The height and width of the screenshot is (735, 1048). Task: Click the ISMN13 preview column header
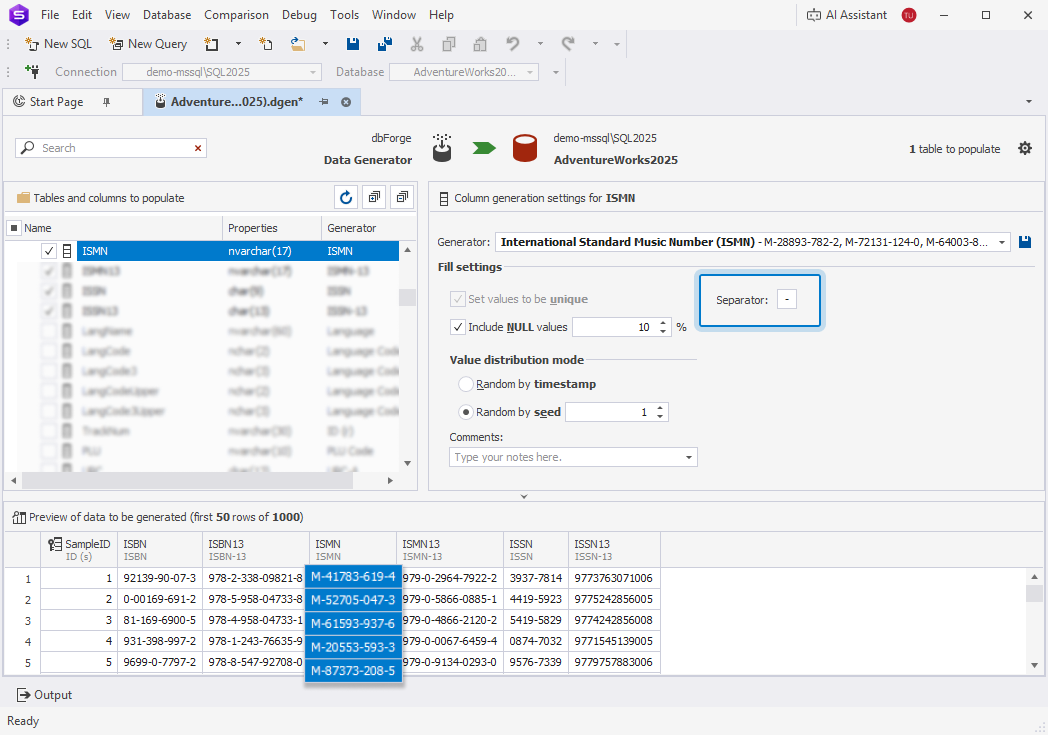(x=450, y=550)
